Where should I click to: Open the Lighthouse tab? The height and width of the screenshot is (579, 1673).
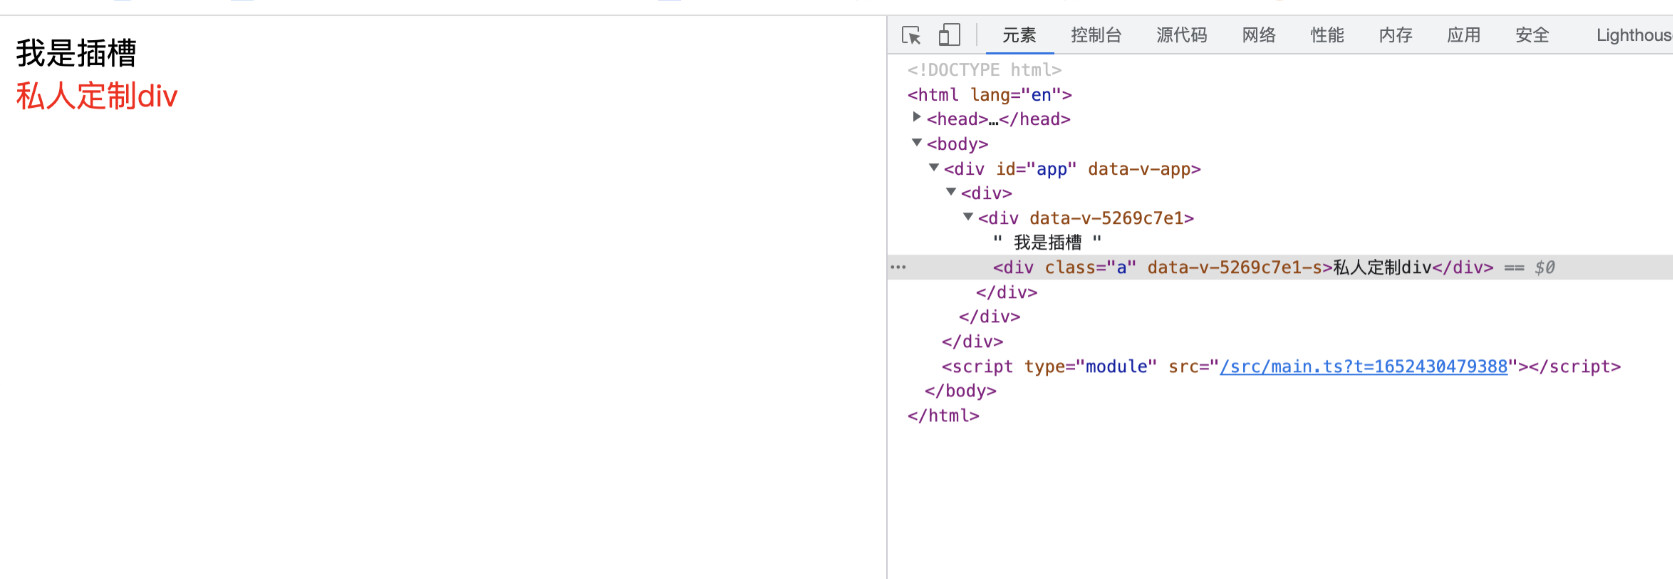click(1634, 35)
